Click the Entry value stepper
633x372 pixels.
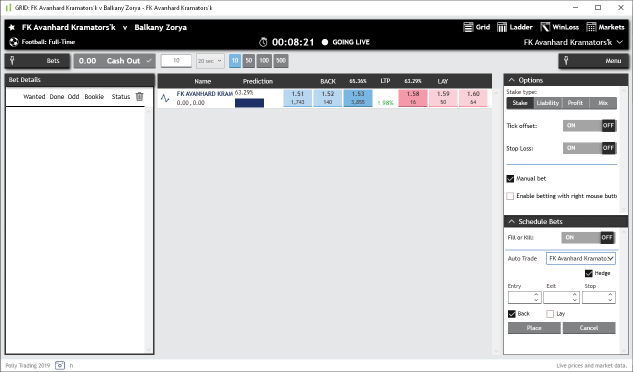pyautogui.click(x=536, y=298)
